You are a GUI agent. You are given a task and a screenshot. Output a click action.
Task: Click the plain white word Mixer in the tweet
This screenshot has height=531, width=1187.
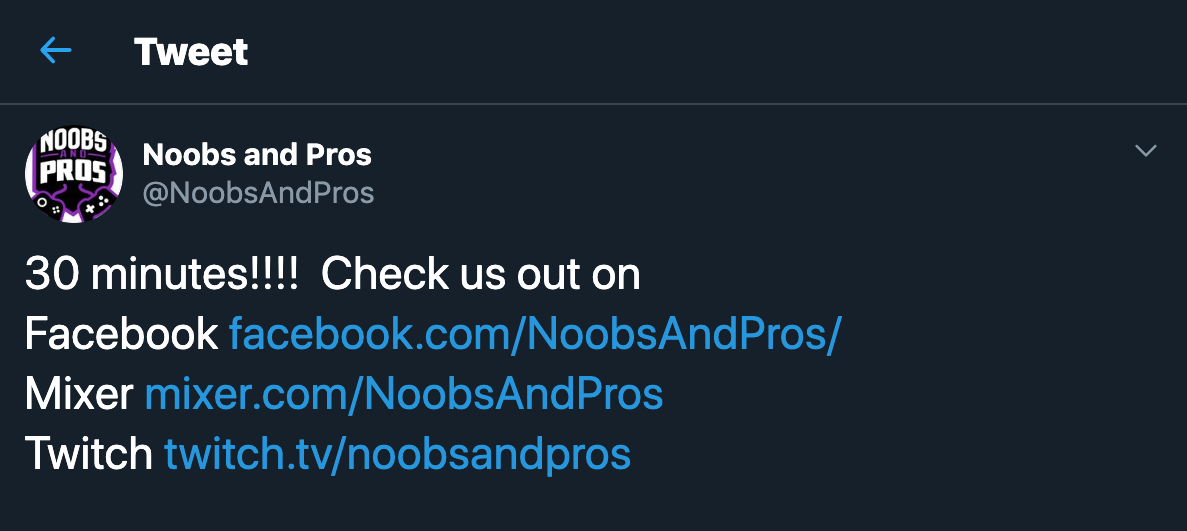point(79,394)
